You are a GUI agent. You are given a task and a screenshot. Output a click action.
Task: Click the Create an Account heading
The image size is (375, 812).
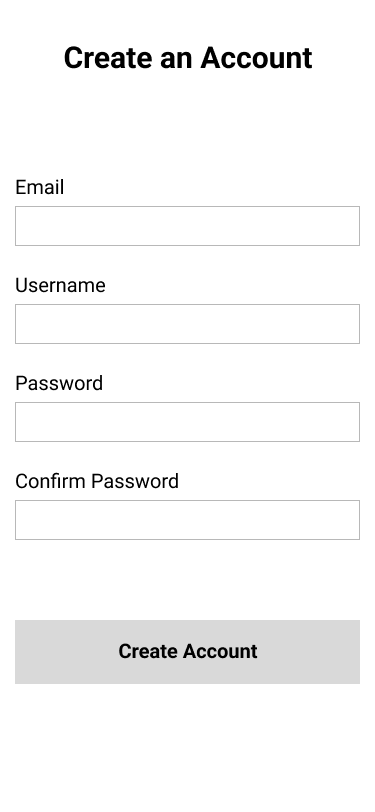[188, 57]
